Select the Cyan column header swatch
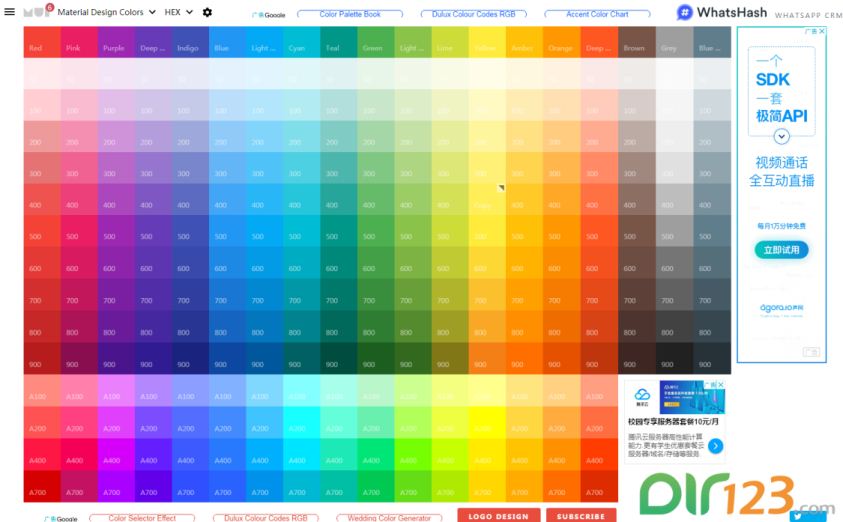 click(302, 42)
